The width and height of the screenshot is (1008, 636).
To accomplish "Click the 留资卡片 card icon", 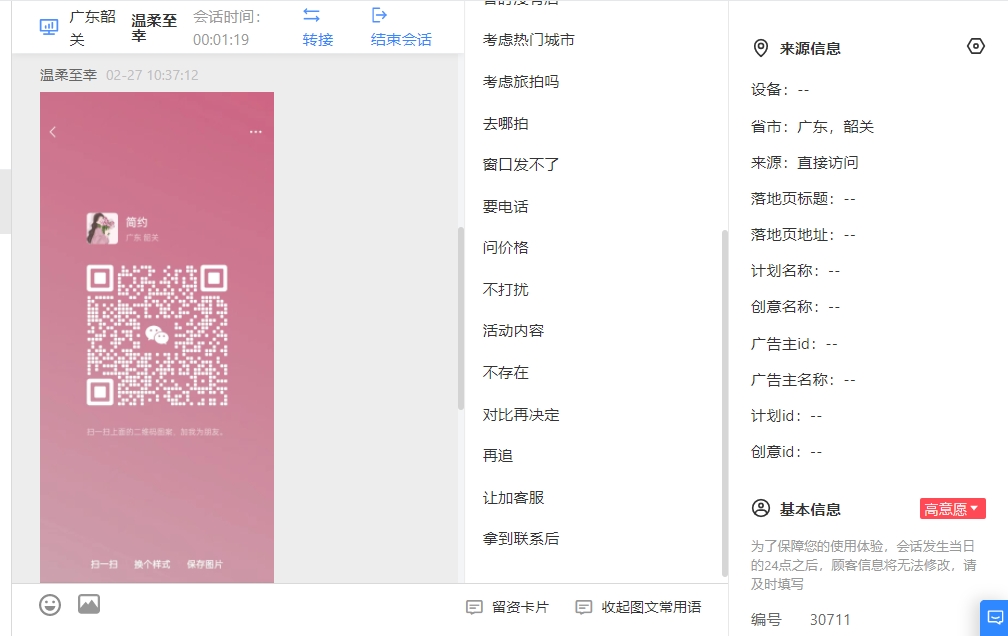I will click(474, 607).
